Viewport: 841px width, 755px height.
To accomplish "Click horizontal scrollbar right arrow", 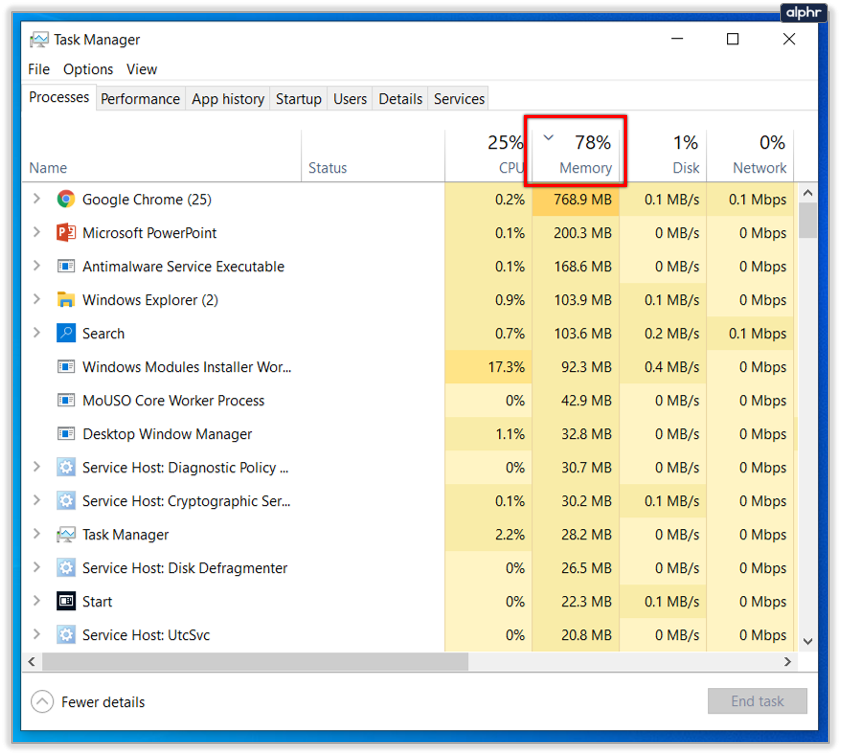I will point(787,662).
